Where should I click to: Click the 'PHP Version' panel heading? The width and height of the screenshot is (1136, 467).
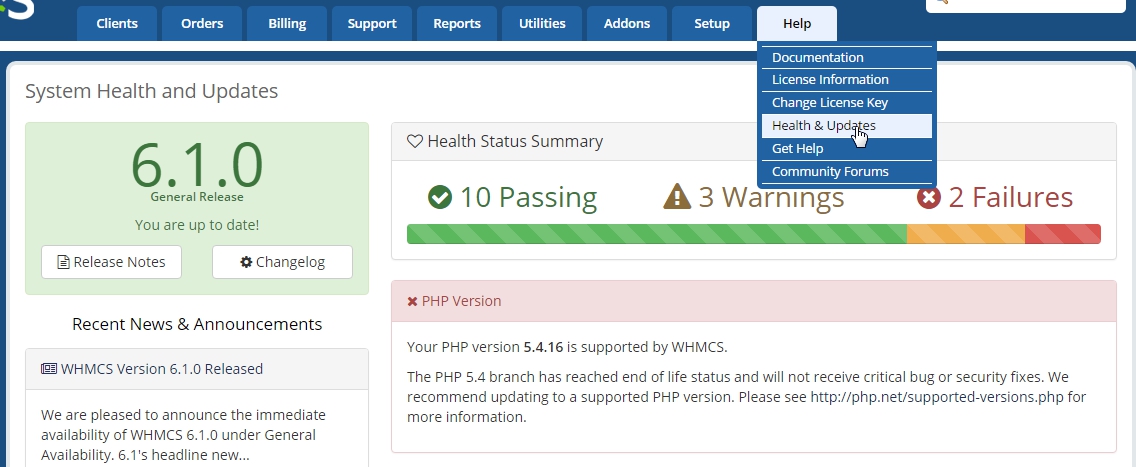click(x=462, y=301)
